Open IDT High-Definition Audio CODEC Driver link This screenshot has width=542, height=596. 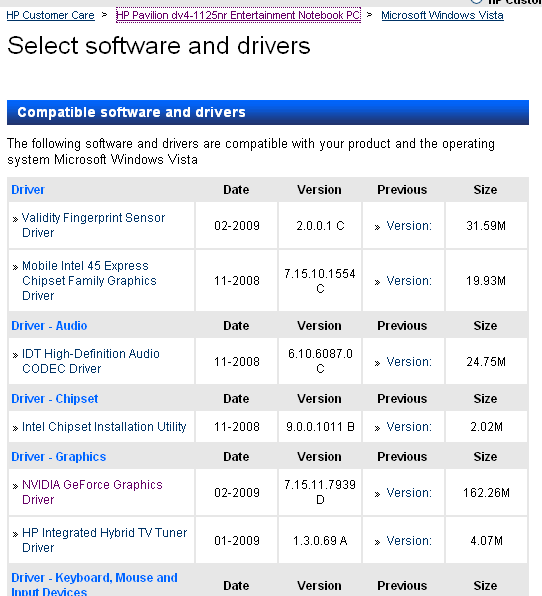click(x=91, y=361)
